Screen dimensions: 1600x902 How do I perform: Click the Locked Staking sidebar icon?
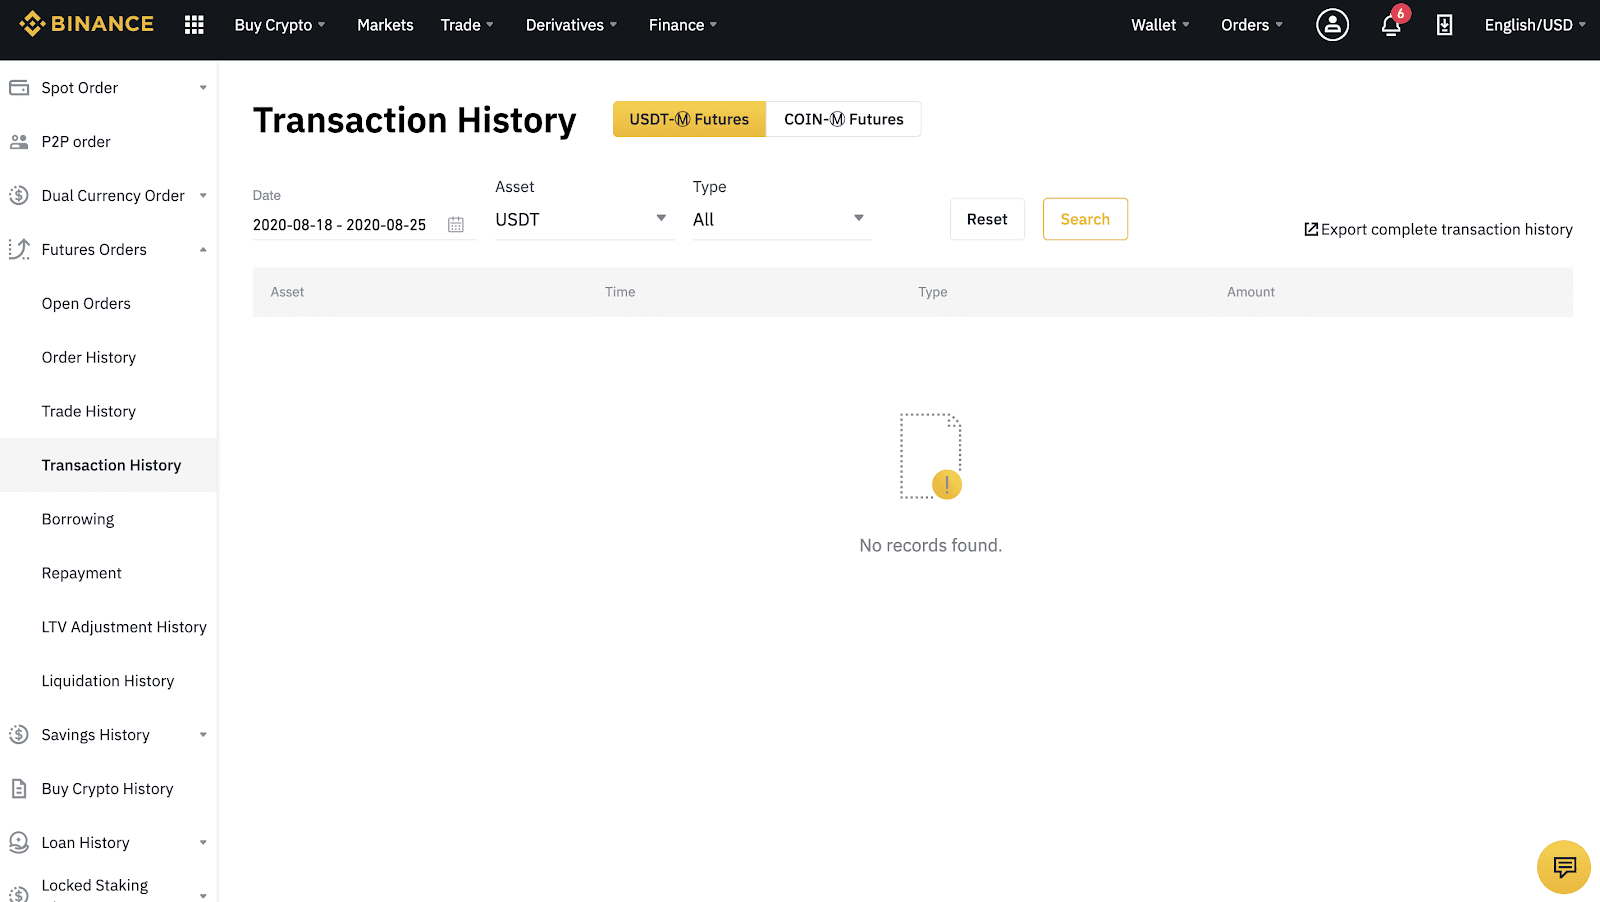point(19,894)
